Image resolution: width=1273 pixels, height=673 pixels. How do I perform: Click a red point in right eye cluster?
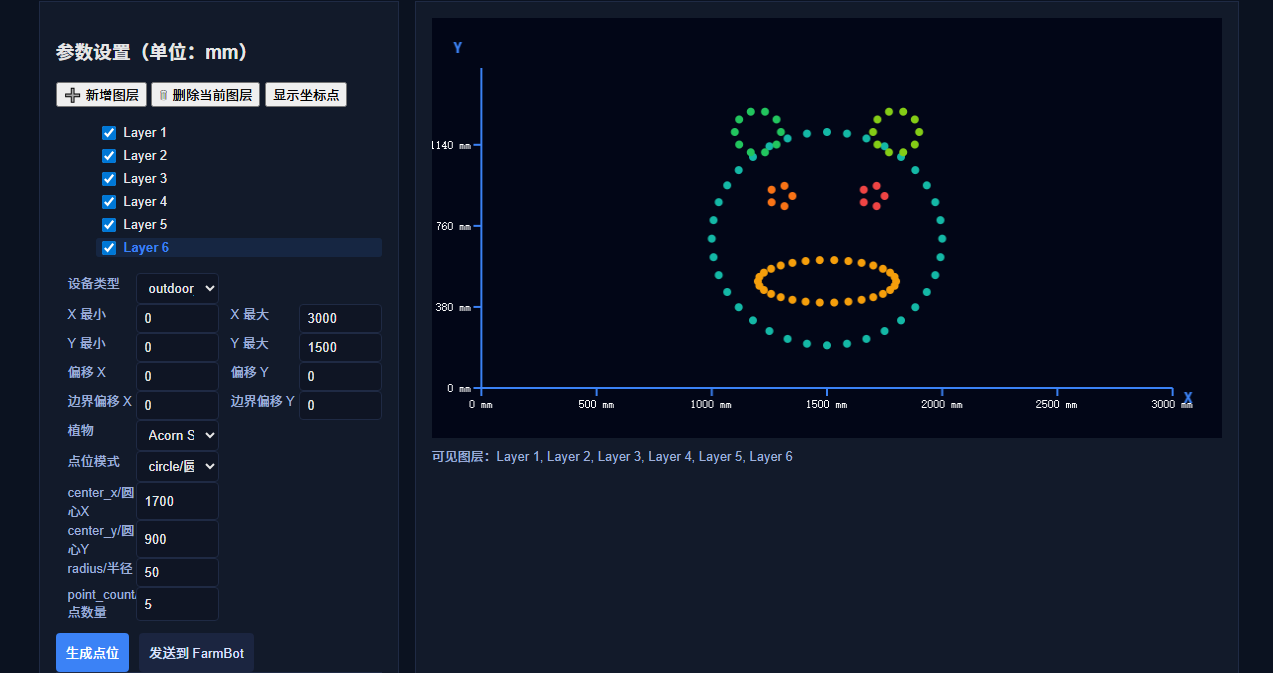(876, 186)
